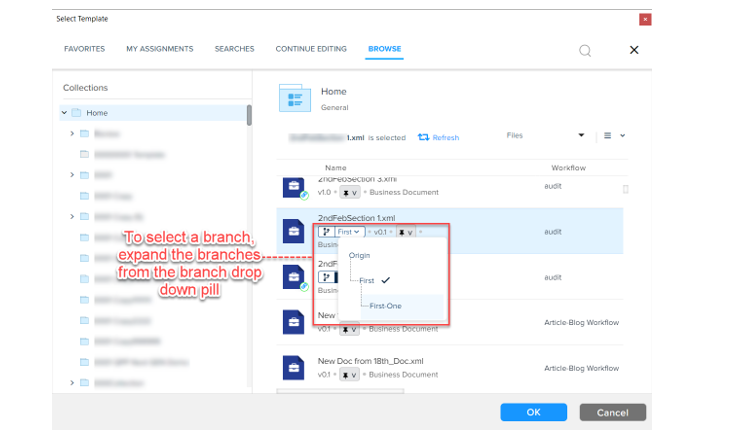Open the Files filter dropdown
729x441 pixels.
click(545, 135)
